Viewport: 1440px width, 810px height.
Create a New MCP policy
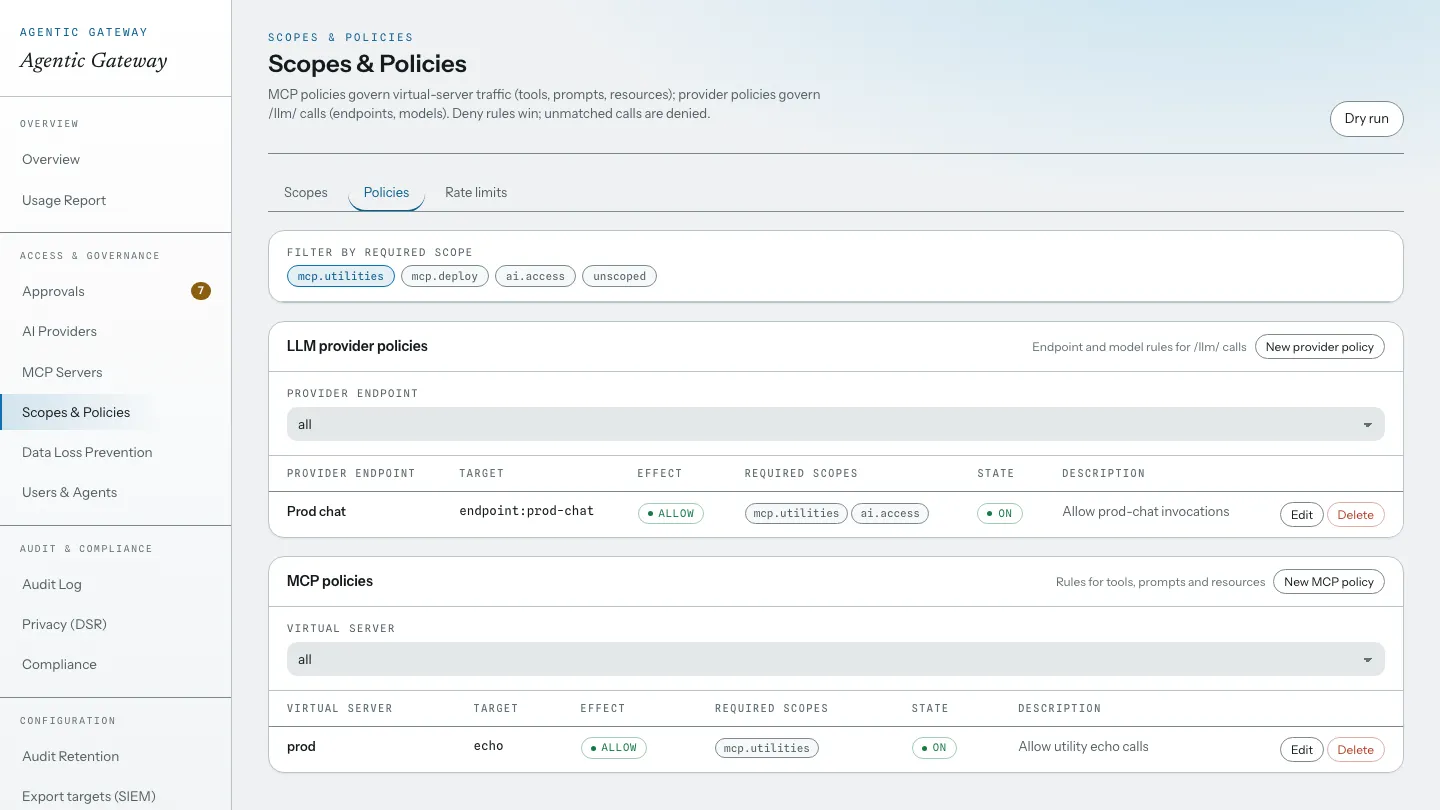click(x=1329, y=582)
